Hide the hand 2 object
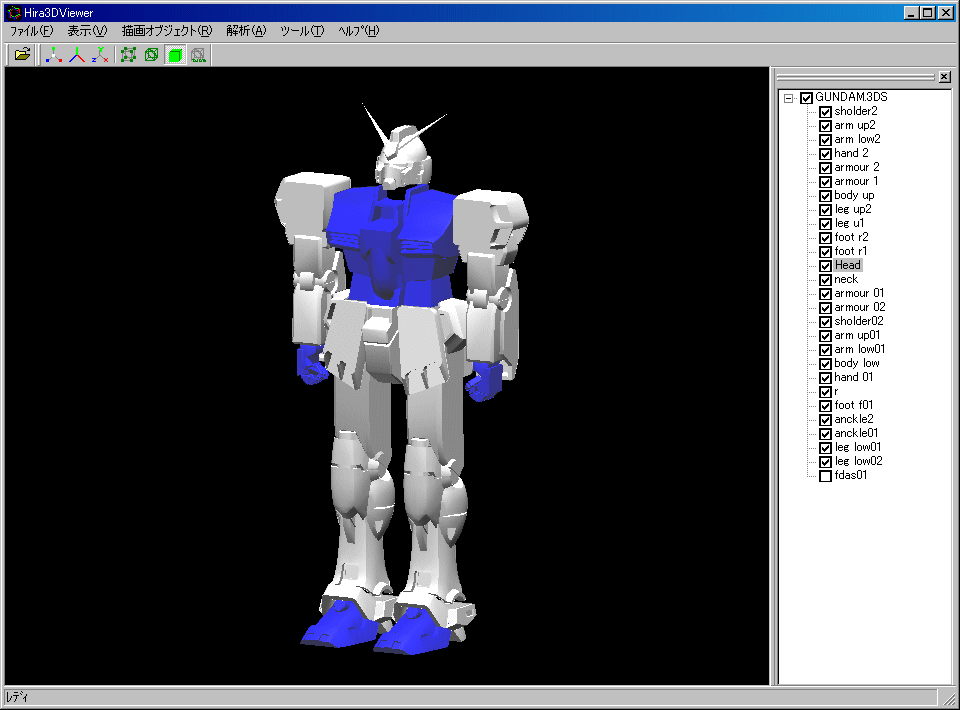Image resolution: width=960 pixels, height=710 pixels. [x=825, y=154]
